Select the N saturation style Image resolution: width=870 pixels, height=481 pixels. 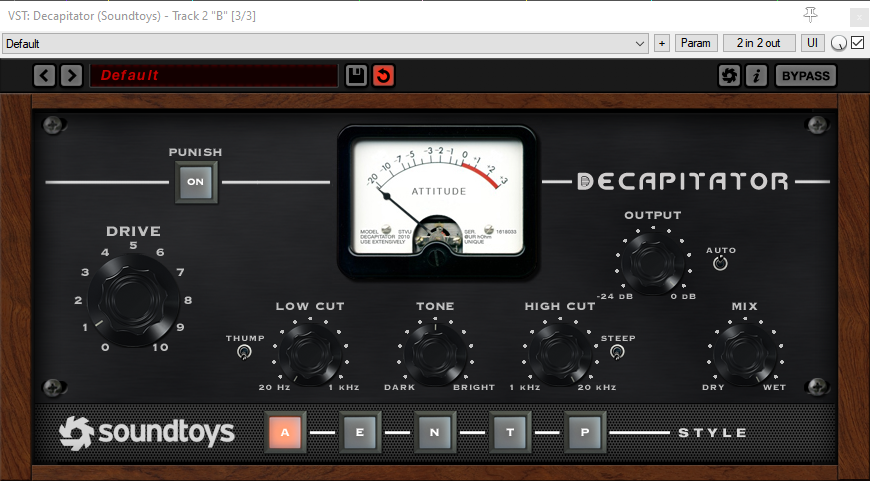pyautogui.click(x=435, y=432)
